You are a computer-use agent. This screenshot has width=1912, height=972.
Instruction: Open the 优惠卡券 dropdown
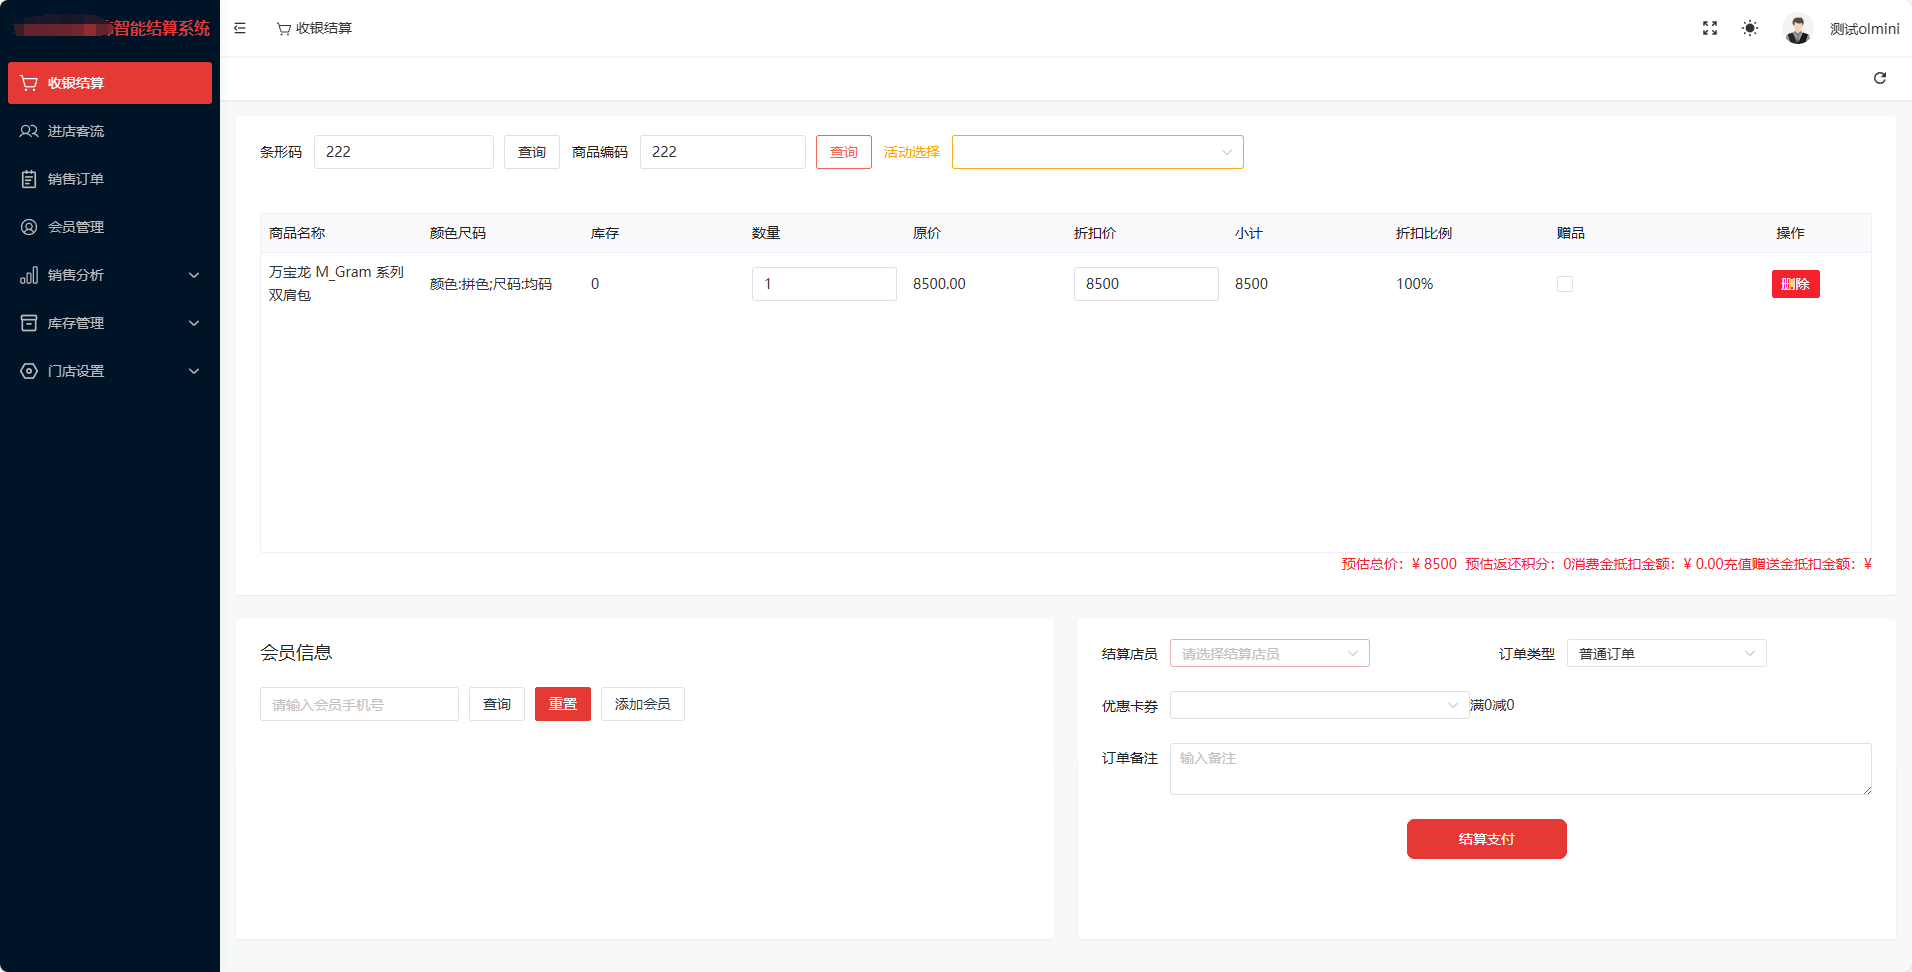click(x=1318, y=705)
